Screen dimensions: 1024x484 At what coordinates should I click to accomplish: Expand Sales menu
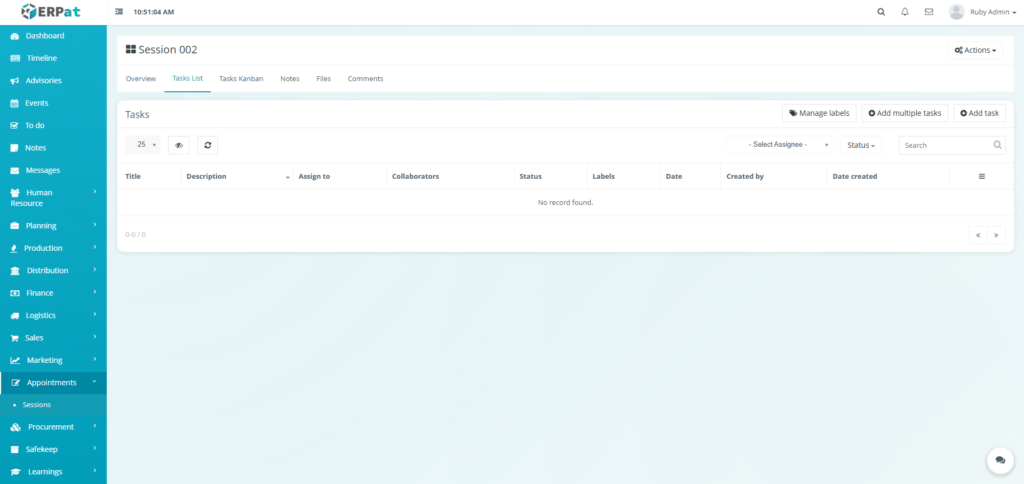54,338
